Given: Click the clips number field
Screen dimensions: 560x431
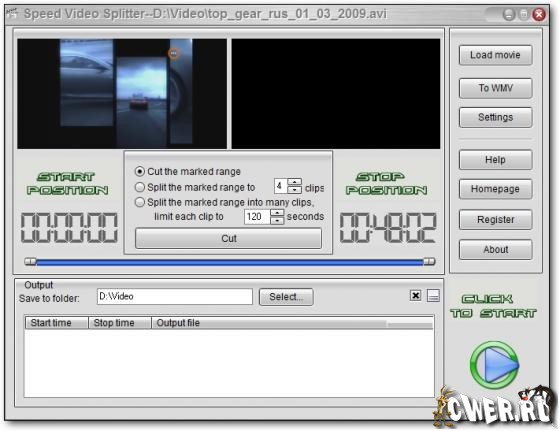Looking at the screenshot, I should pos(281,186).
